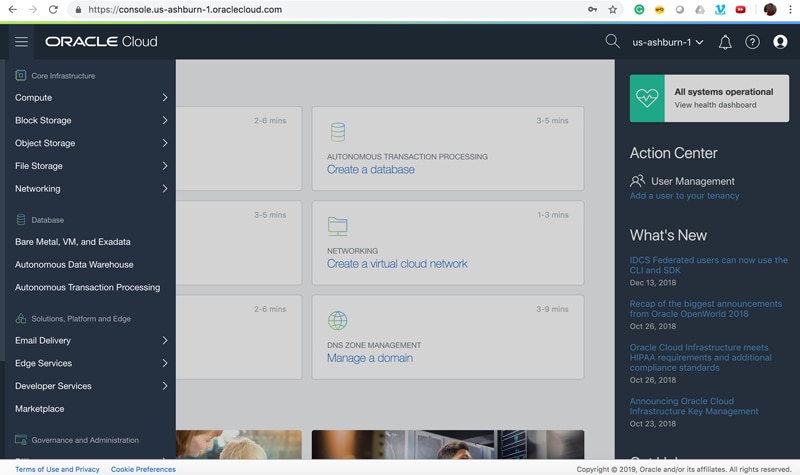
Task: Click the Networking card folder icon
Action: coord(337,226)
